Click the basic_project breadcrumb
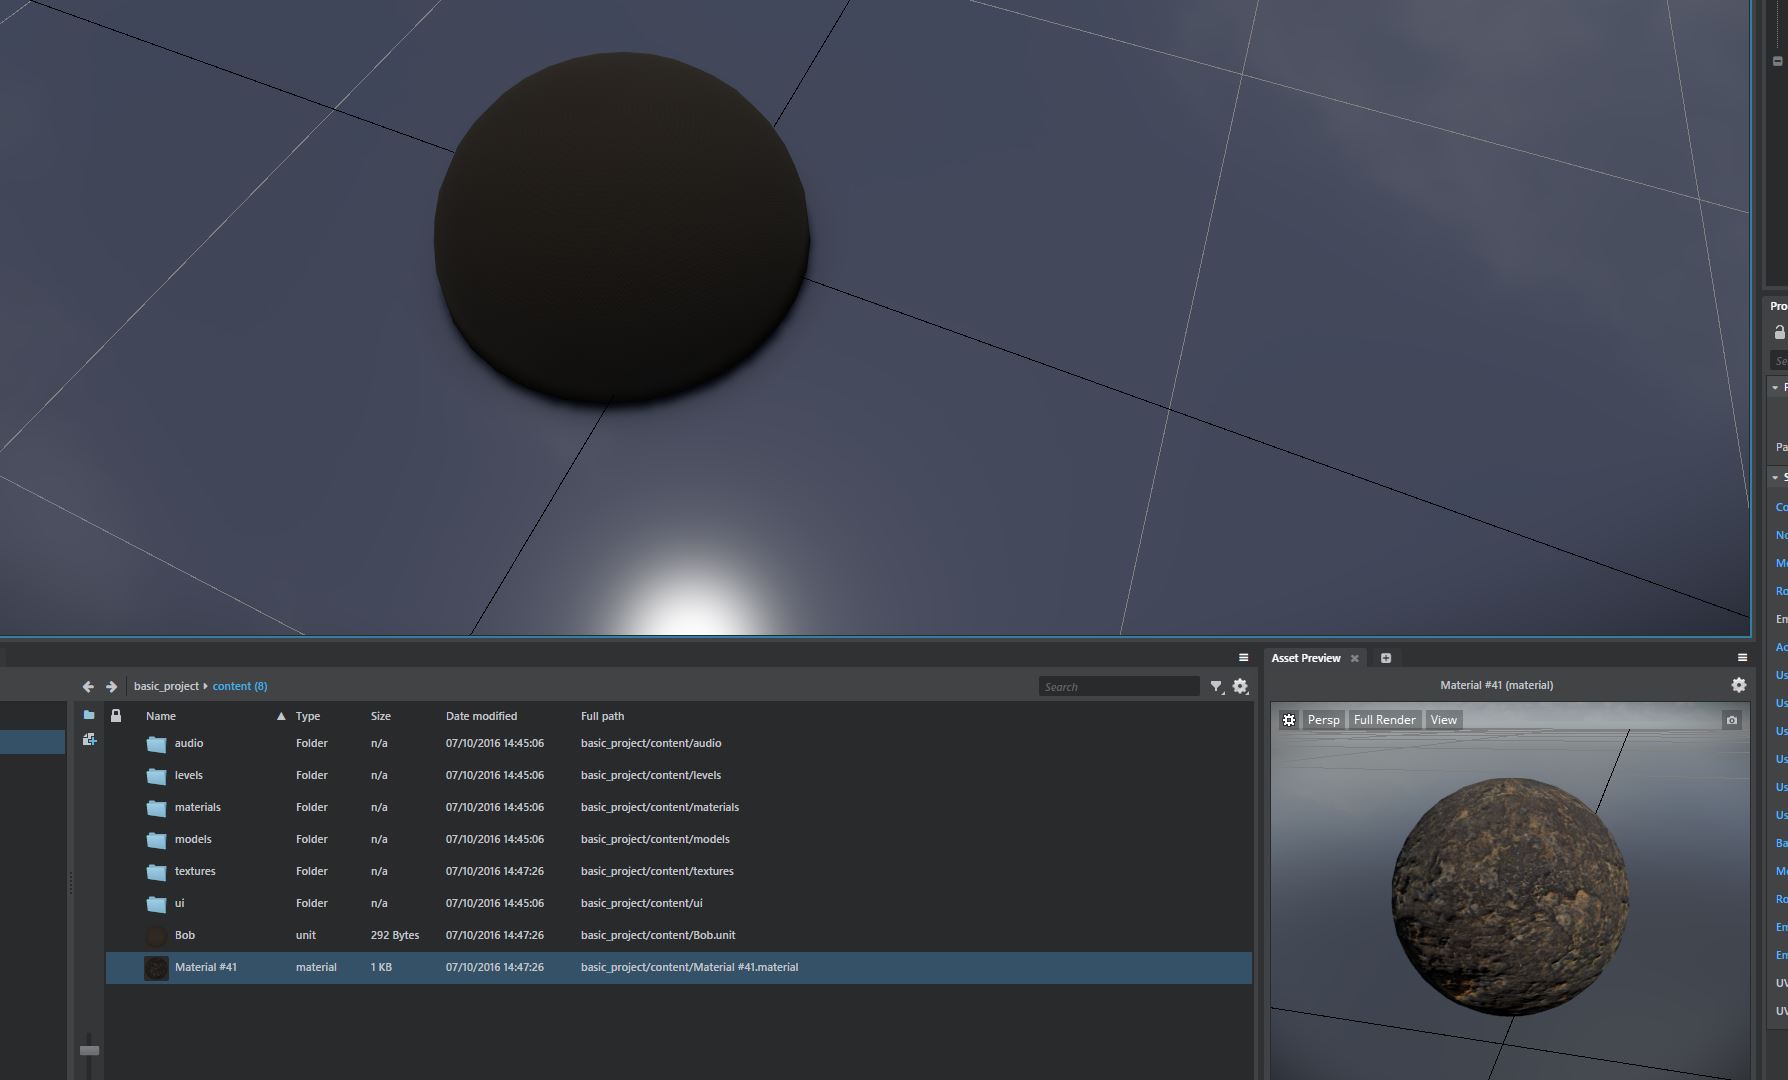Screen dimensions: 1788x1080 (166, 686)
